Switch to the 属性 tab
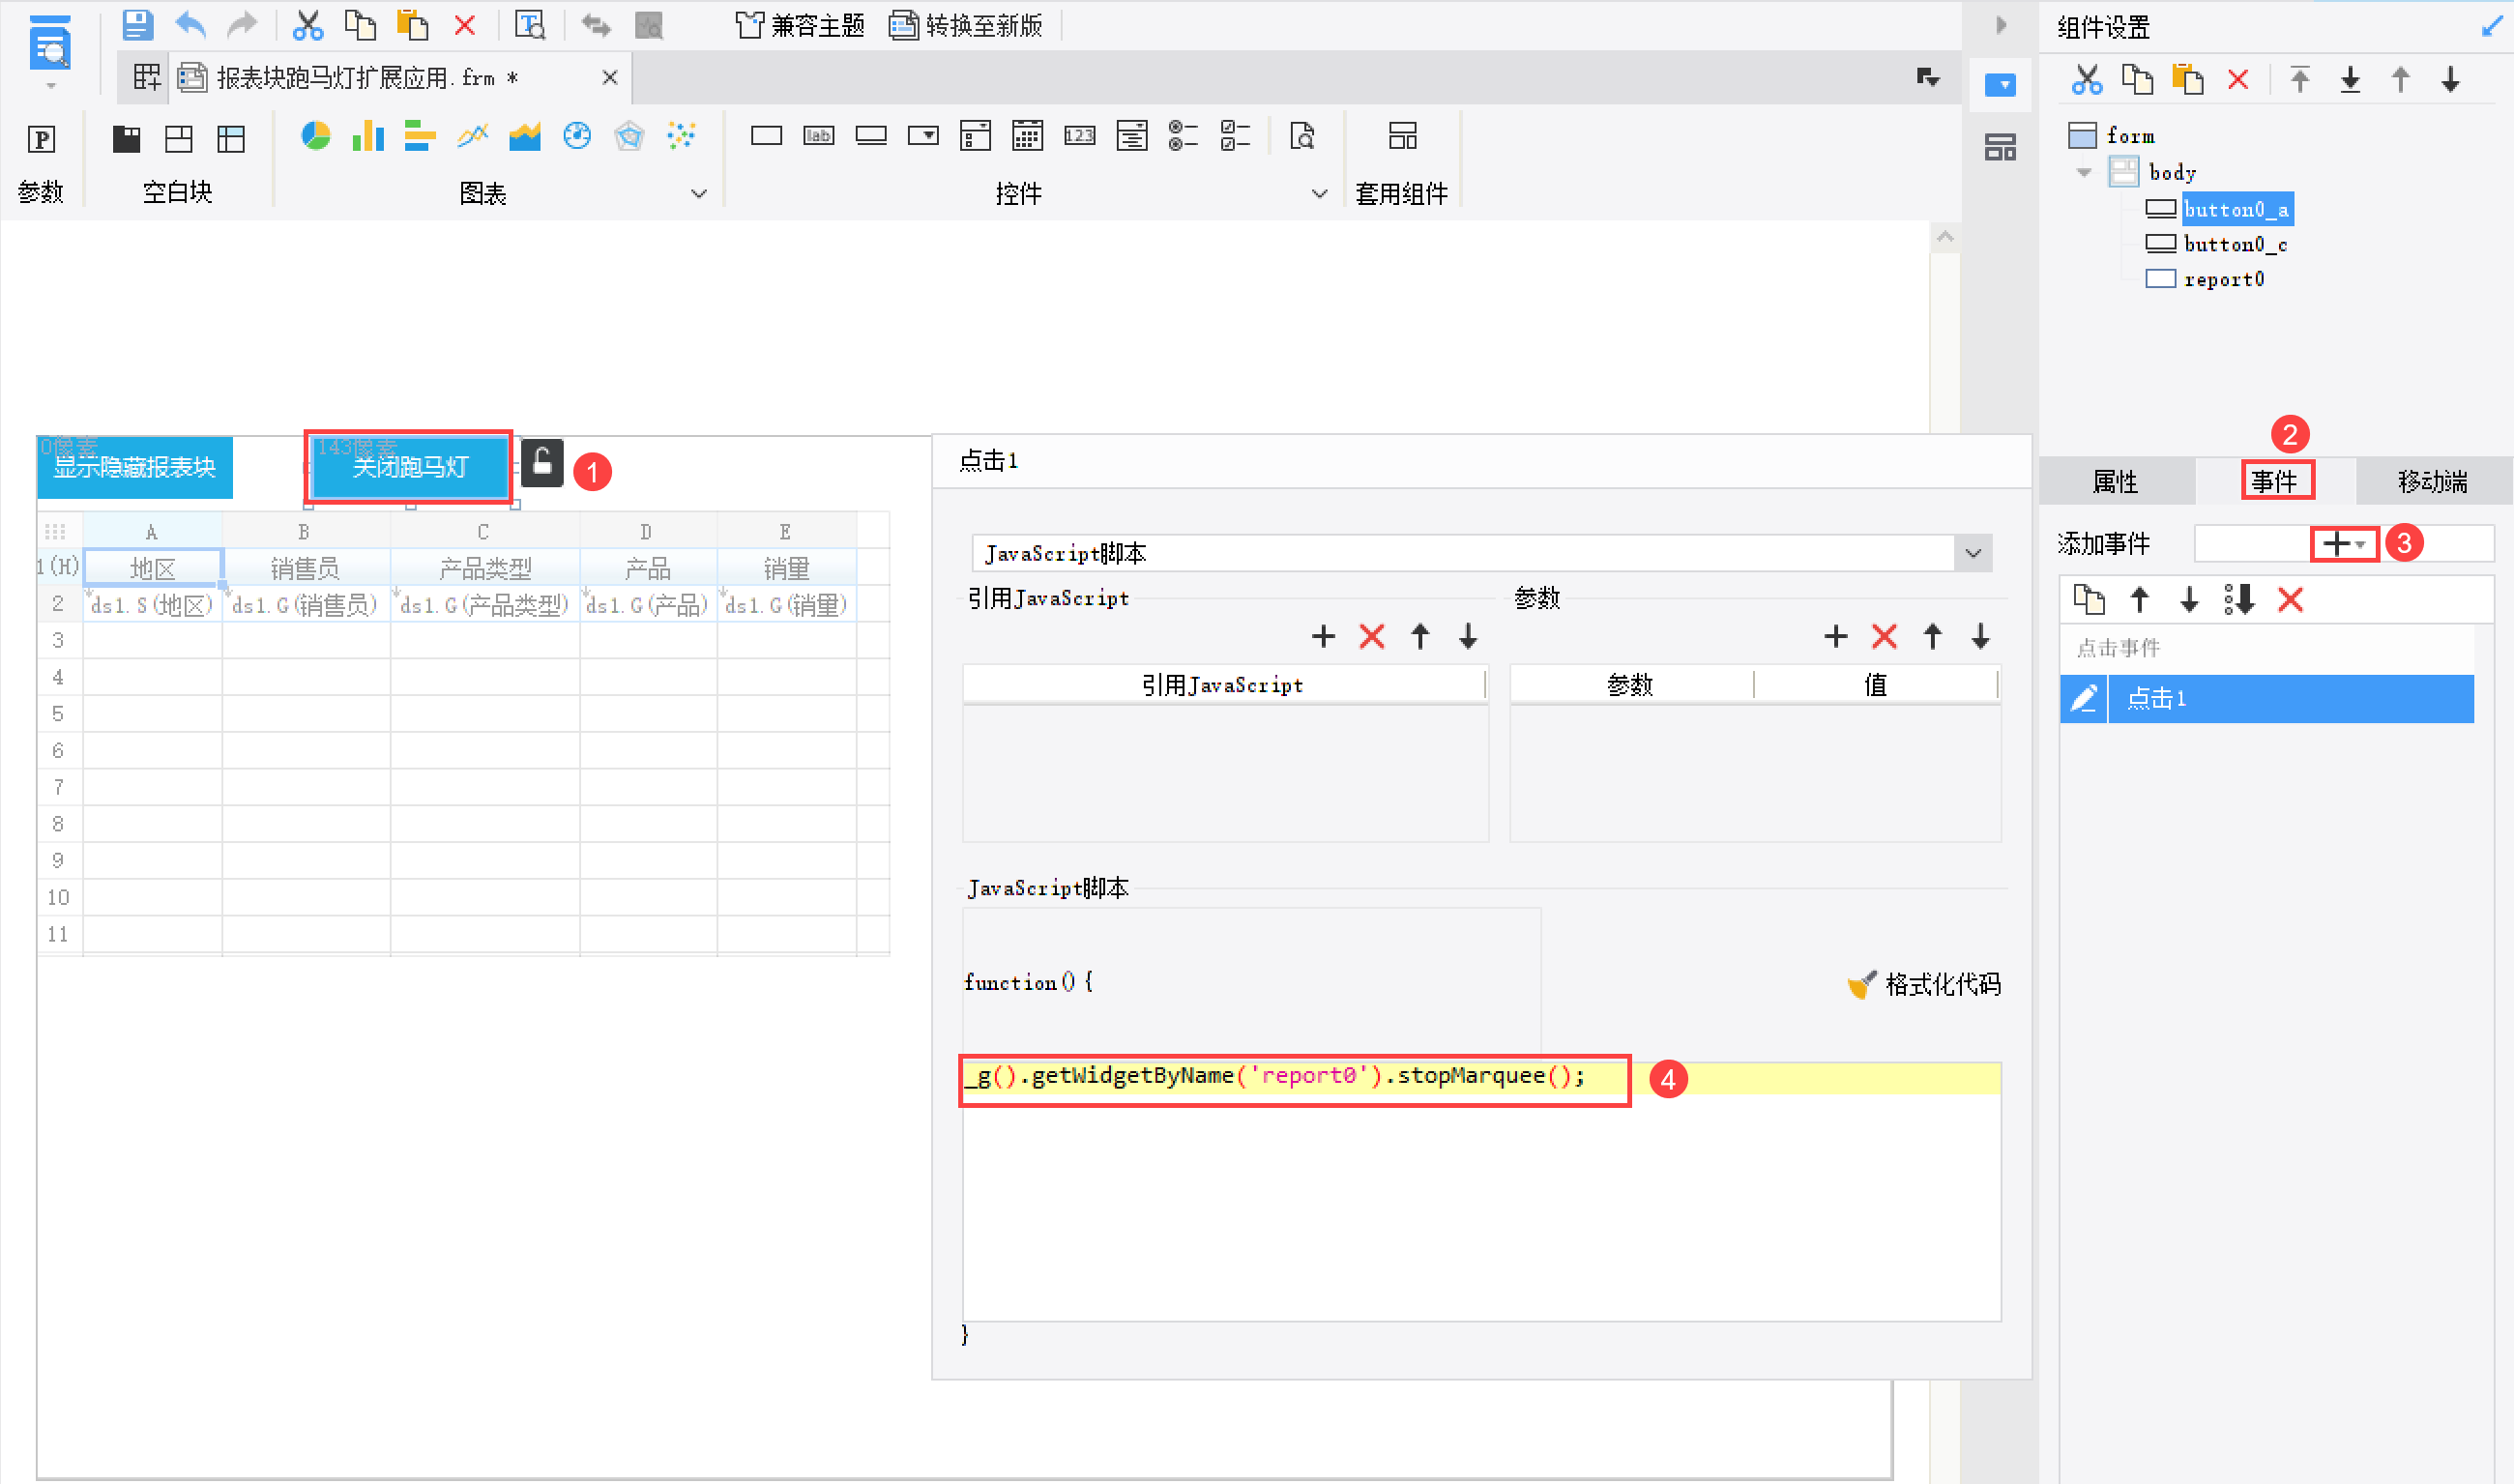Viewport: 2514px width, 1484px height. (x=2115, y=482)
